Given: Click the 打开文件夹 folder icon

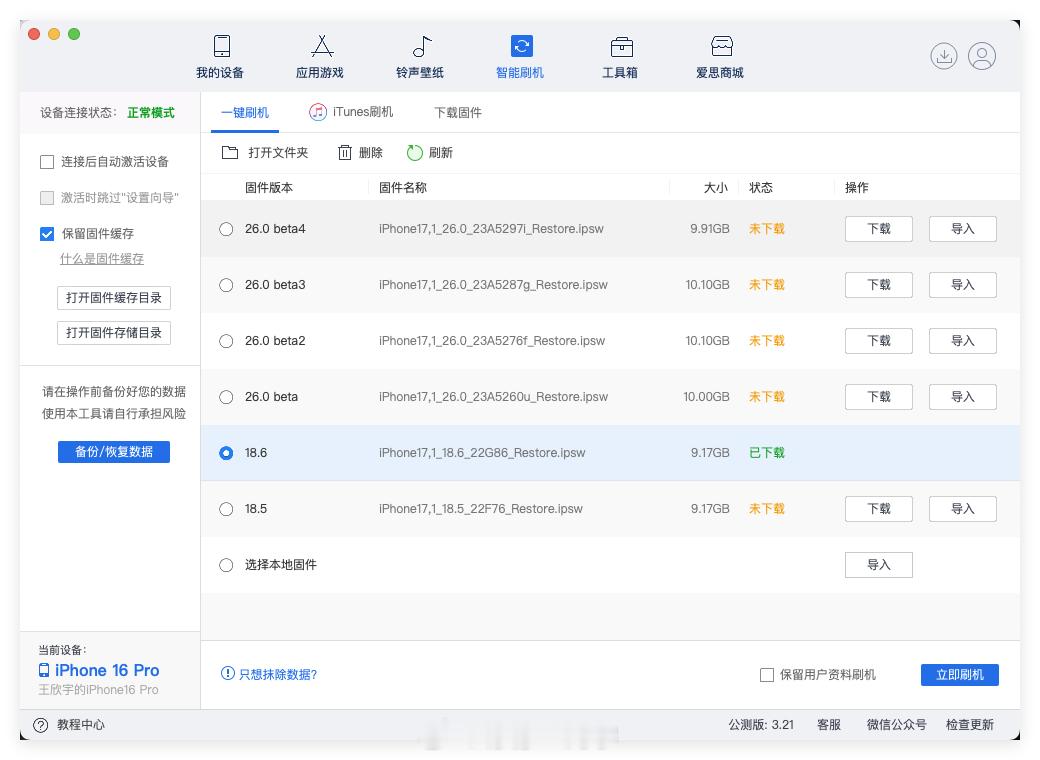Looking at the screenshot, I should click(229, 153).
